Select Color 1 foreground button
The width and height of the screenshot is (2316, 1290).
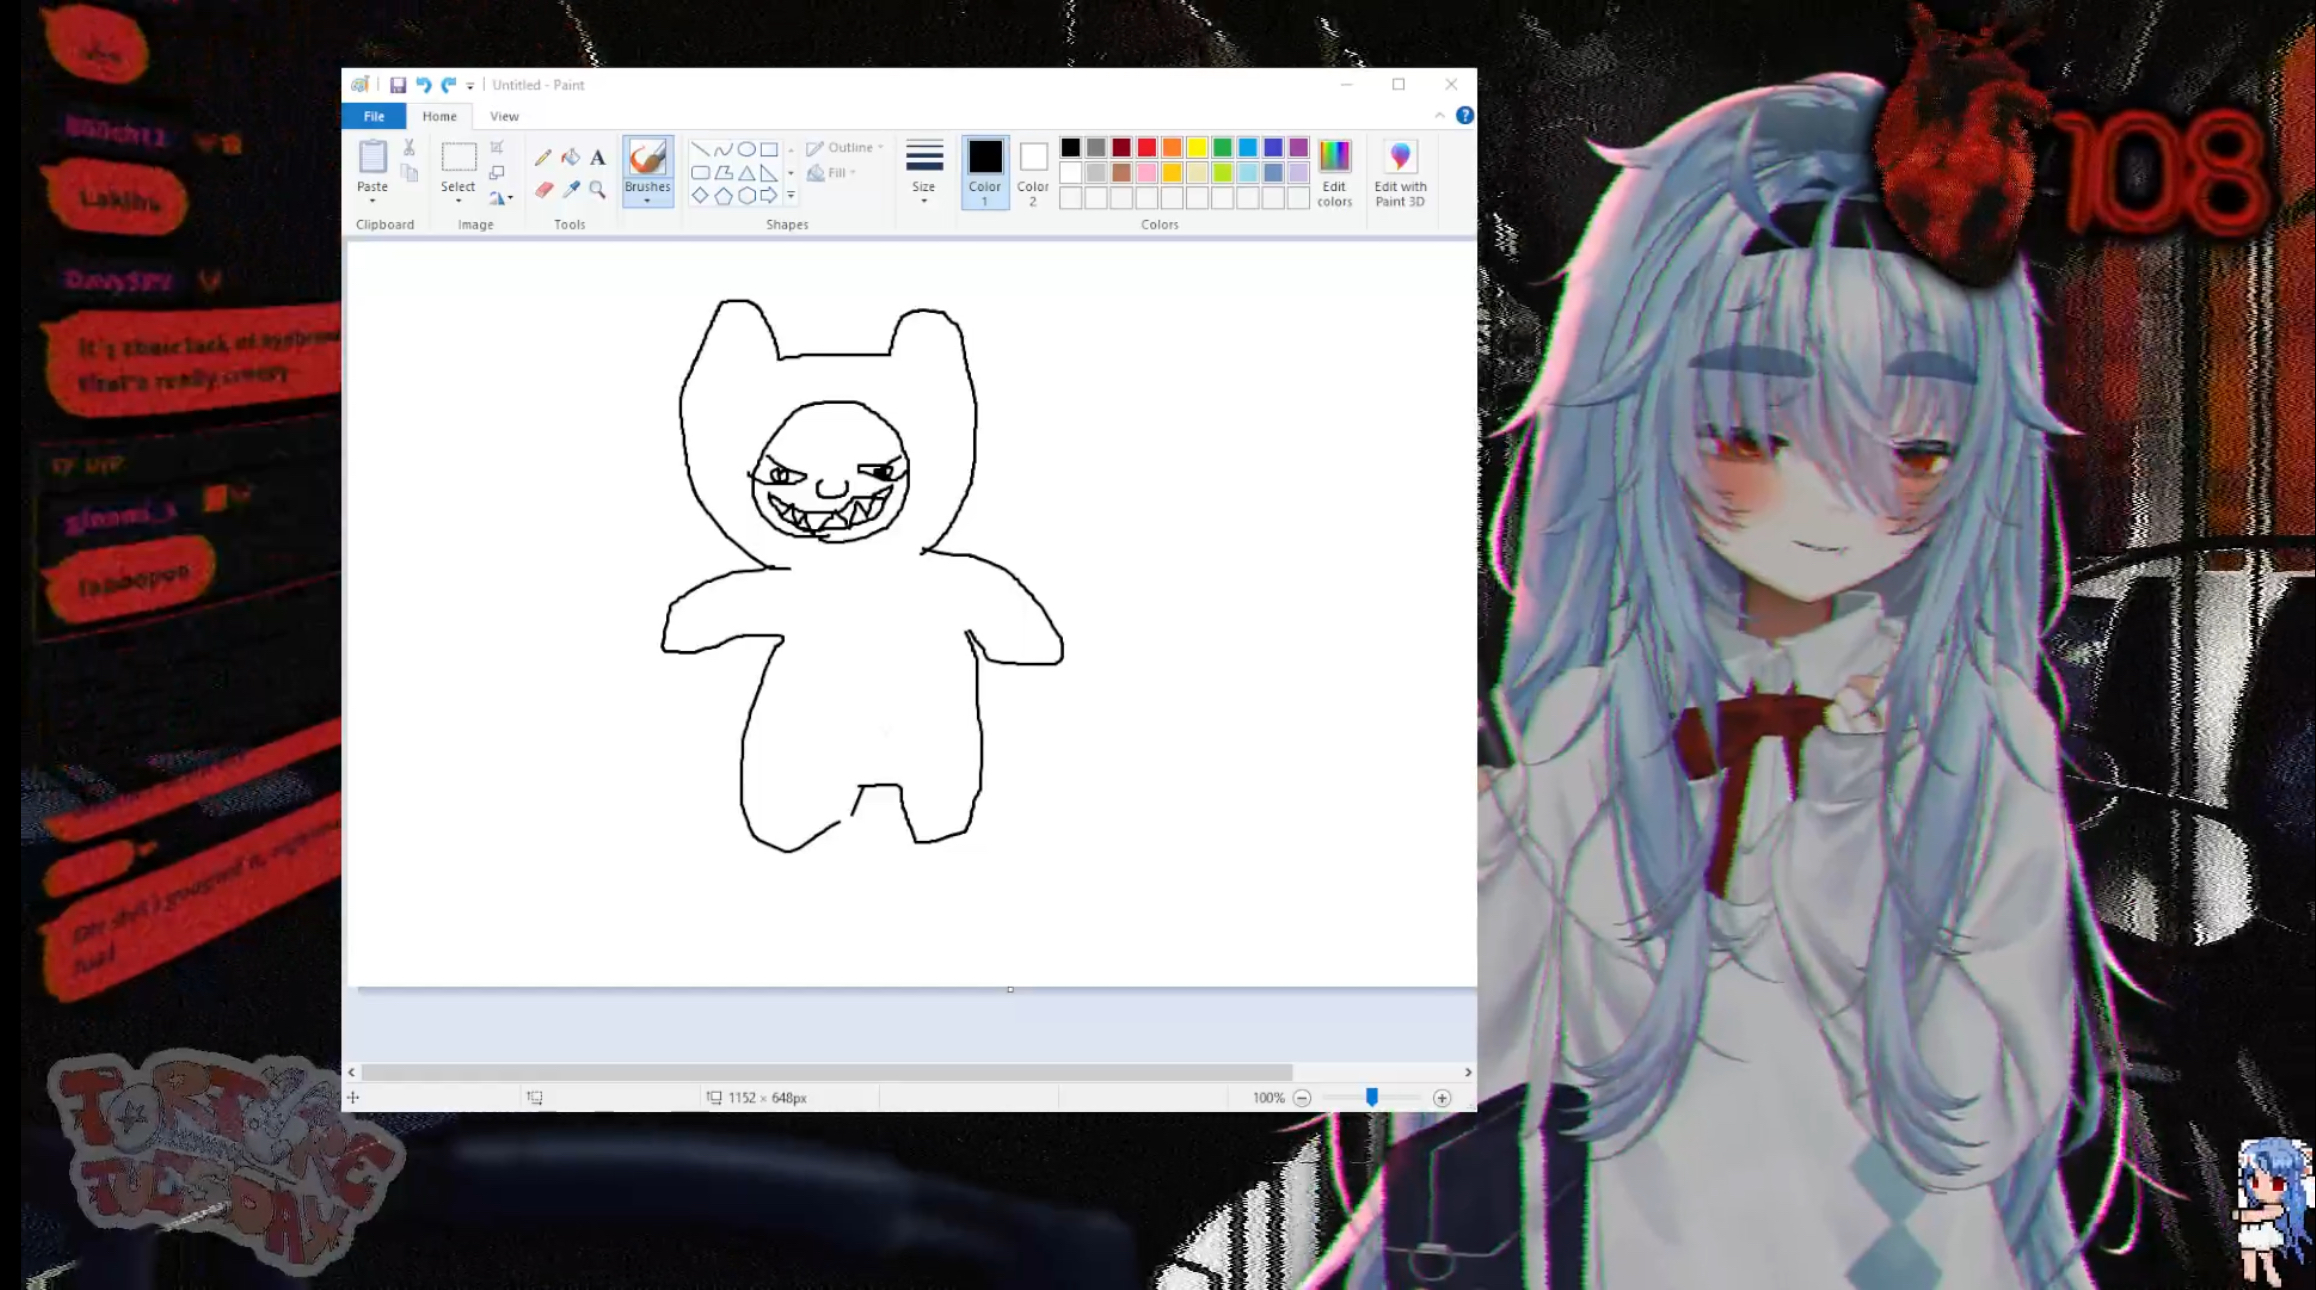pyautogui.click(x=985, y=172)
